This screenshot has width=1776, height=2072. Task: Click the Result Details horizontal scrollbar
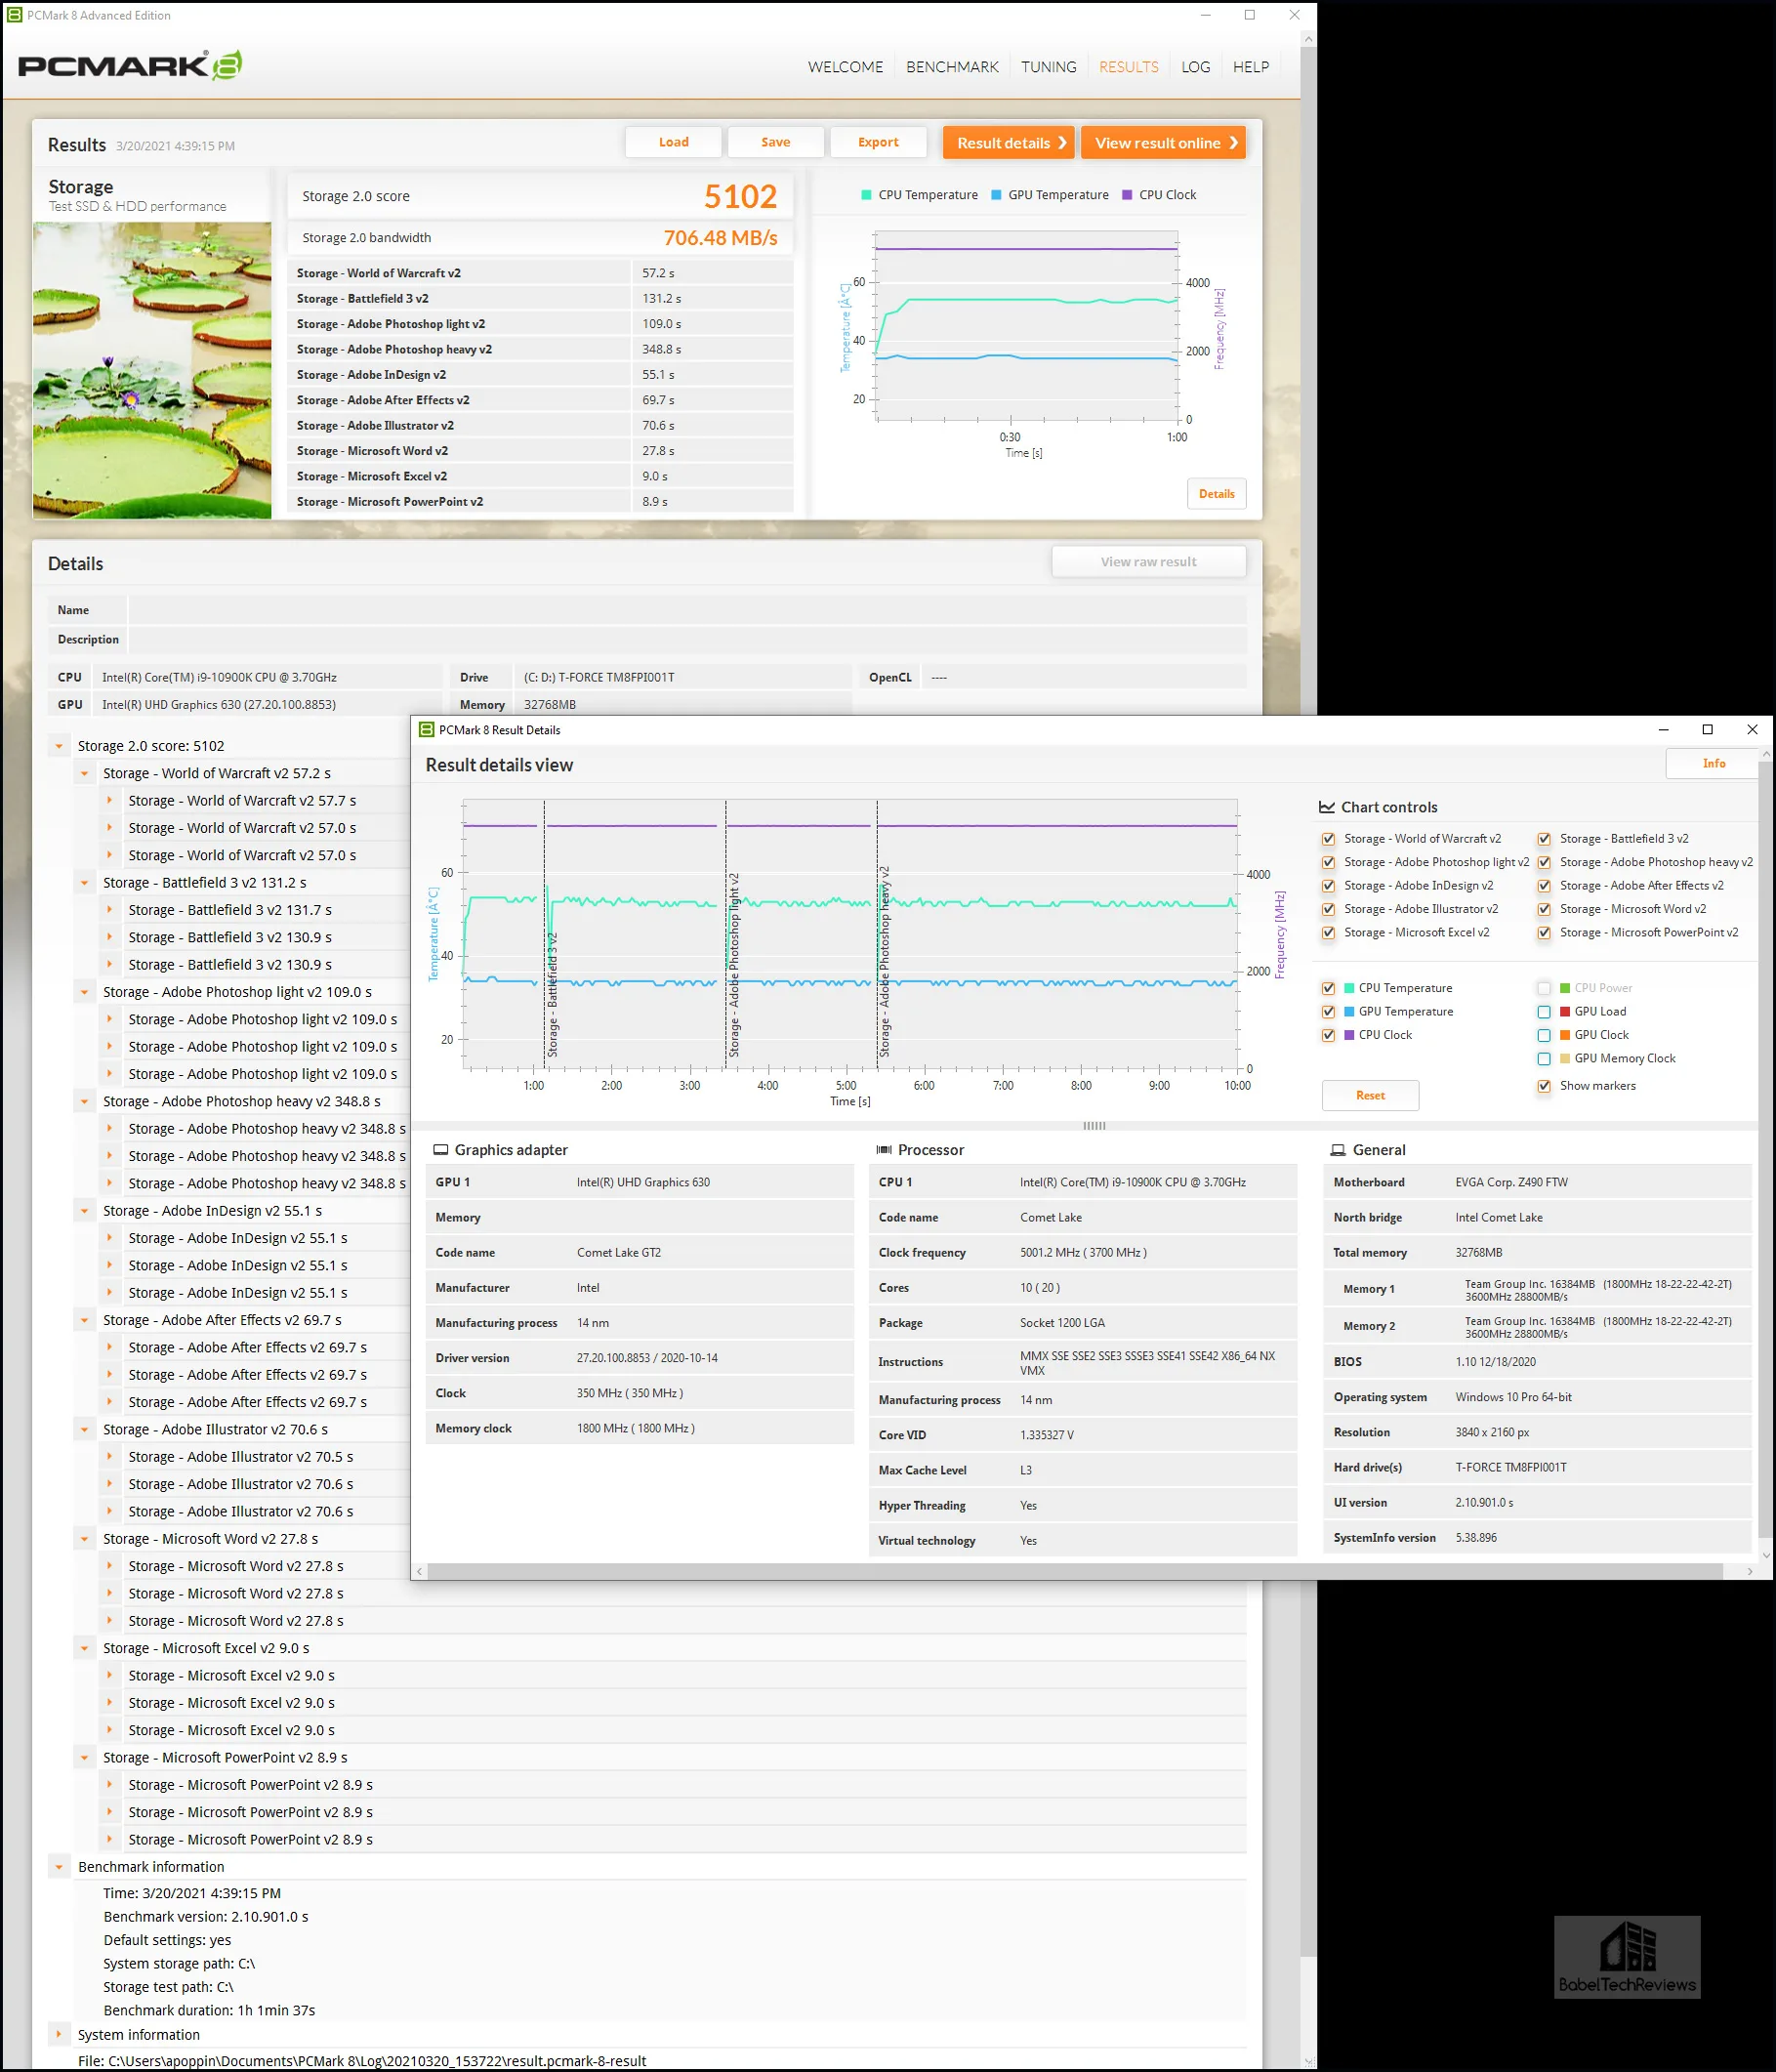tap(1075, 1572)
